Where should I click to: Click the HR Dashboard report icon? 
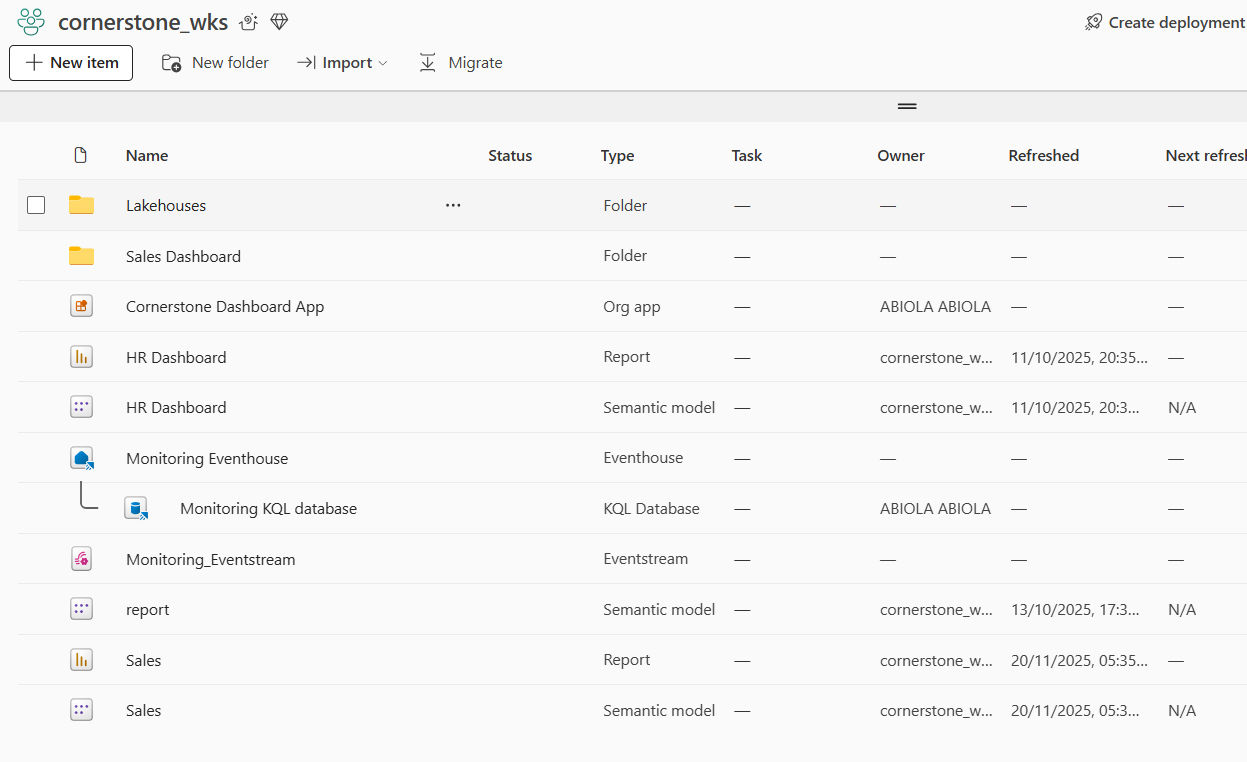(x=81, y=357)
